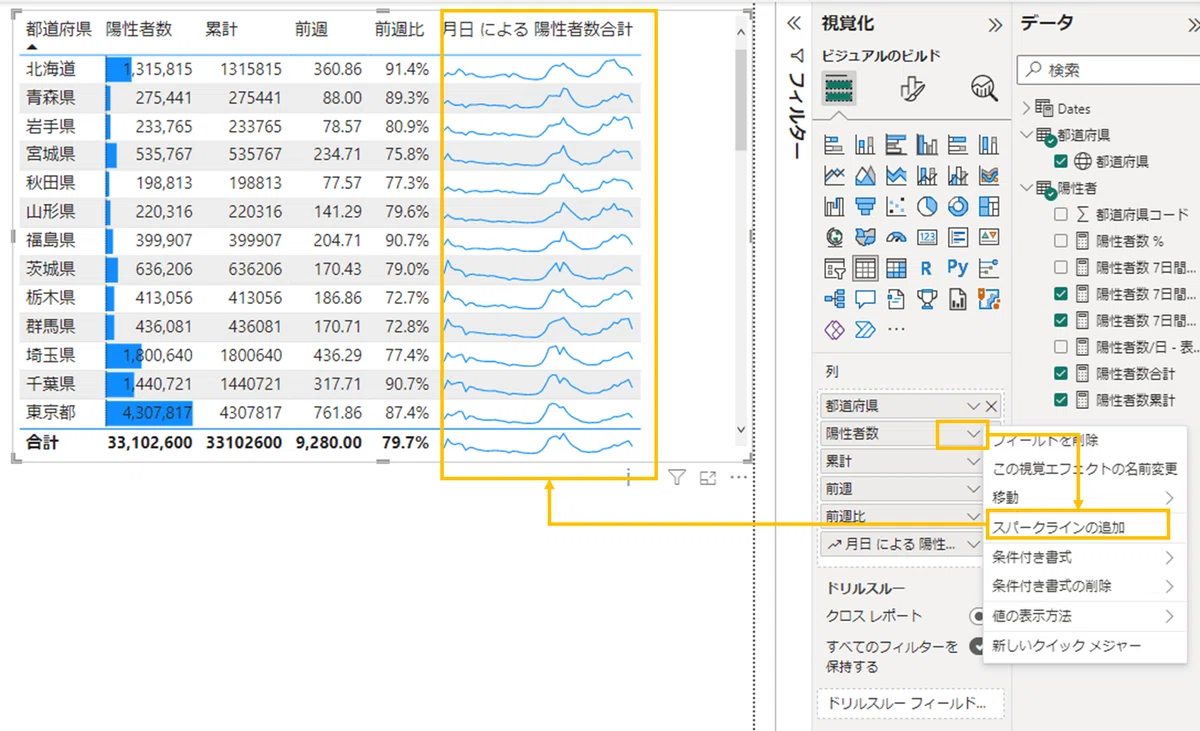Select the KPI visual
Viewport: 1200px width, 731px height.
(989, 238)
